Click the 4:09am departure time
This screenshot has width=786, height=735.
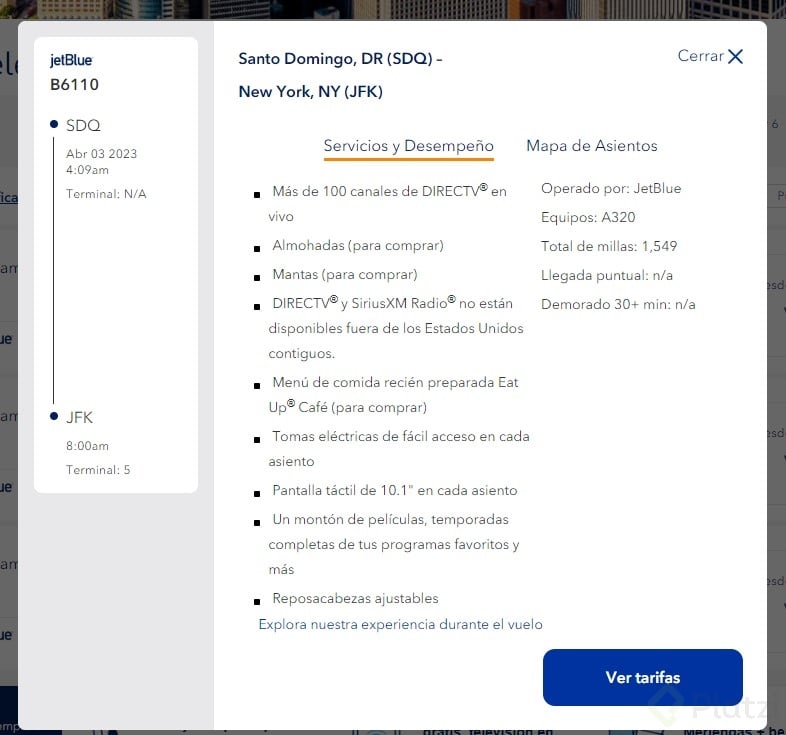(x=87, y=170)
